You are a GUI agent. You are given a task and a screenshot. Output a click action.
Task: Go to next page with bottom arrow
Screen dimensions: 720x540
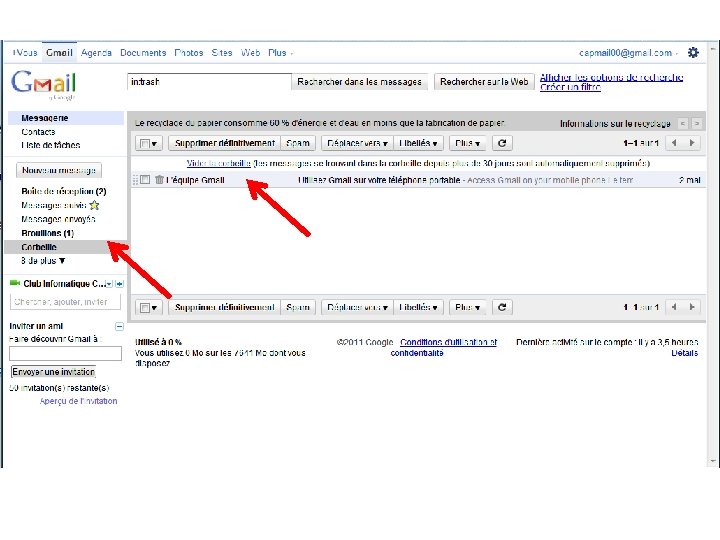click(692, 307)
